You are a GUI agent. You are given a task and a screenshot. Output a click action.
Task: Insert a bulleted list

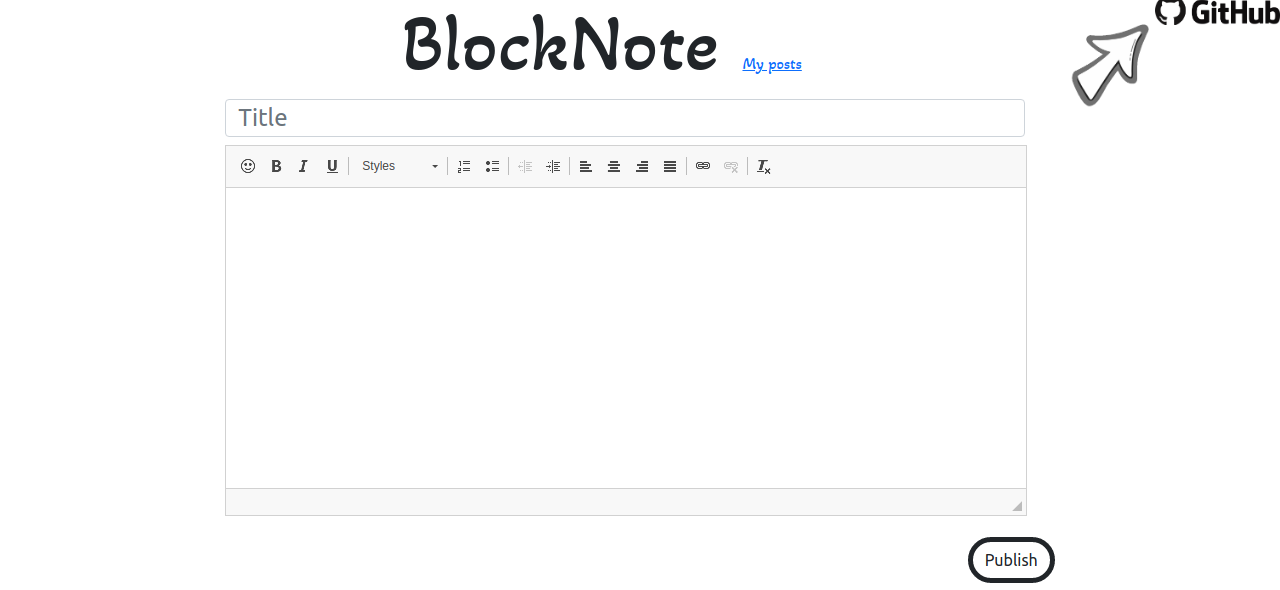pos(492,166)
